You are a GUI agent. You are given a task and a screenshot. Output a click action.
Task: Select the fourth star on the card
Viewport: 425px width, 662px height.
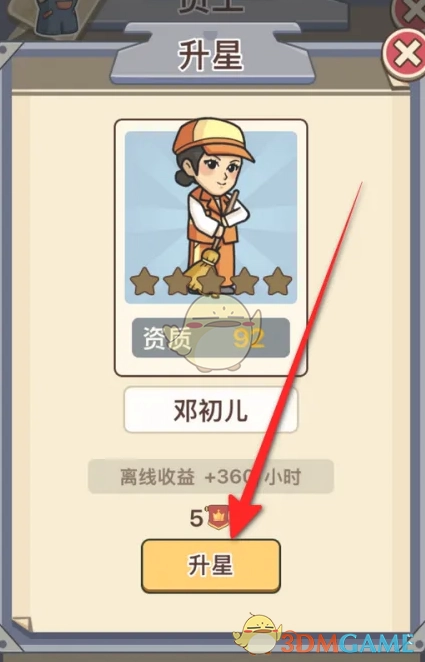tap(244, 281)
